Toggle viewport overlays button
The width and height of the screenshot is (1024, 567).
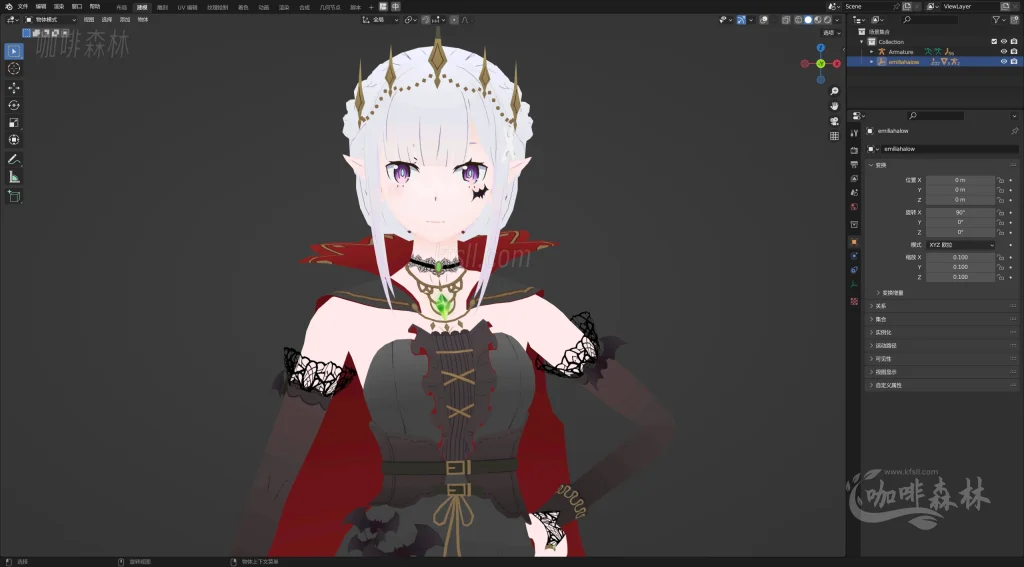(x=763, y=20)
